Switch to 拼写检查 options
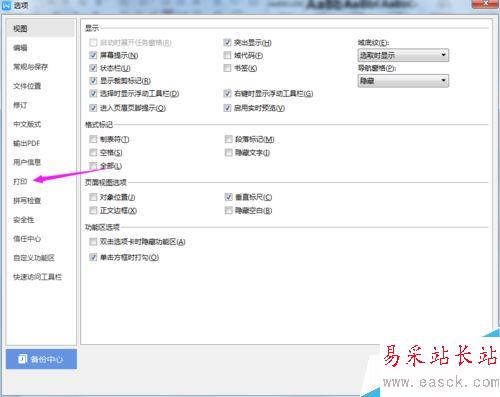 (x=27, y=201)
